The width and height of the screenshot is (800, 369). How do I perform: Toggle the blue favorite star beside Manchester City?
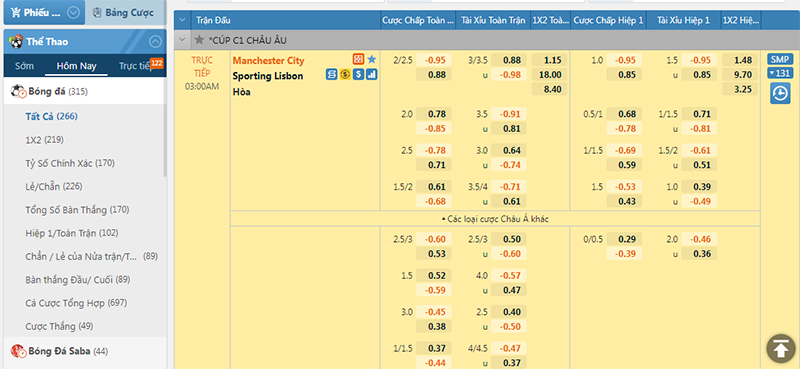tap(372, 60)
